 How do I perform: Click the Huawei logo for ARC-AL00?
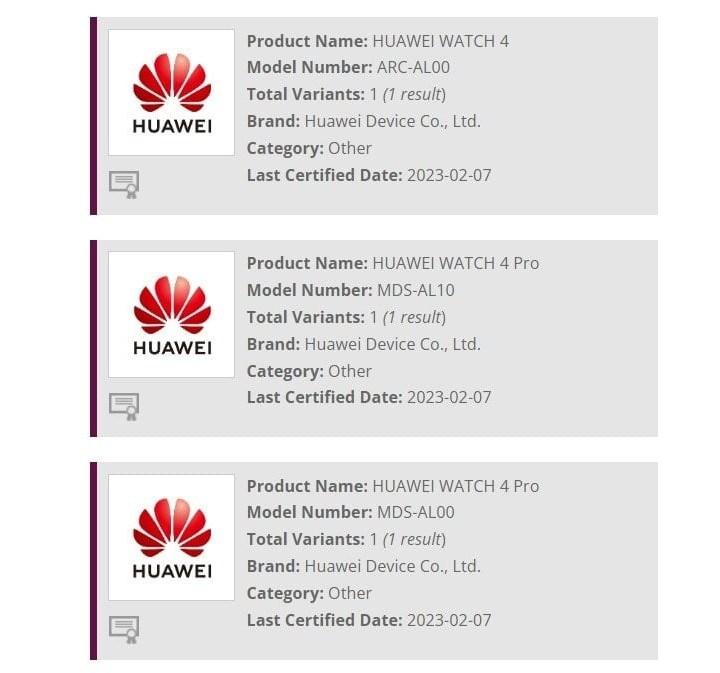171,92
